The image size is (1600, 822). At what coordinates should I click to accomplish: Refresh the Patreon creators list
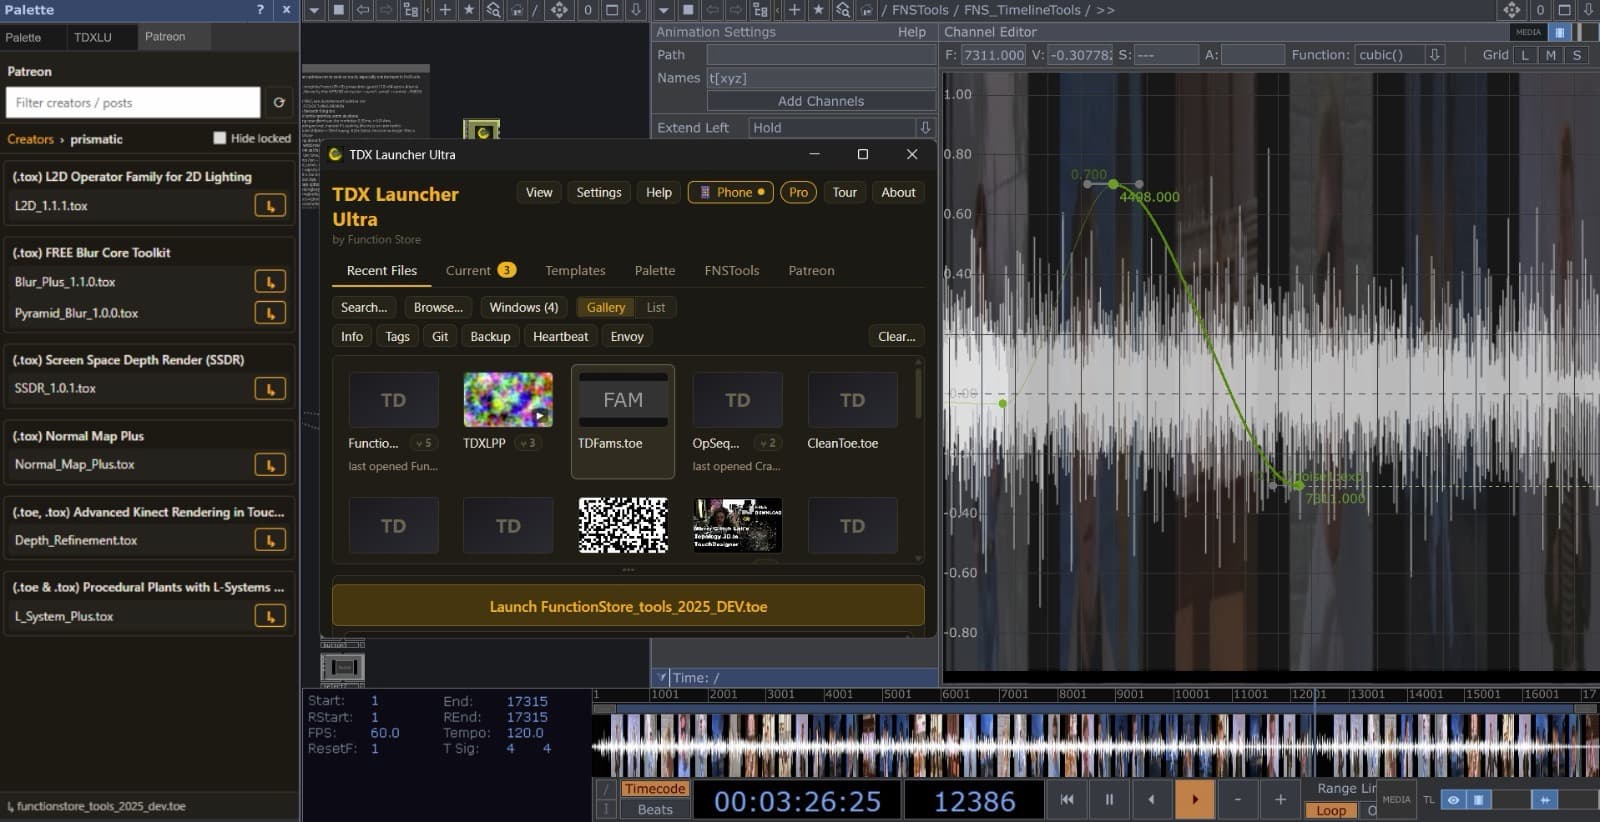click(279, 102)
